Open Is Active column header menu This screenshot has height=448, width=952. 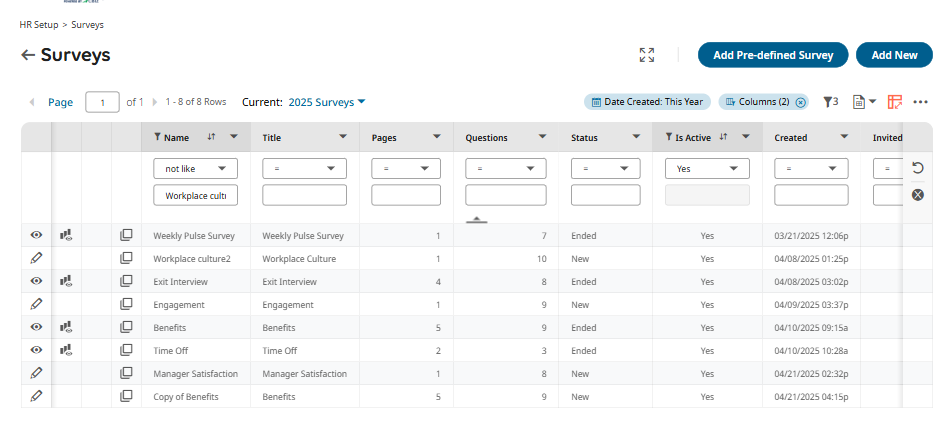[746, 137]
